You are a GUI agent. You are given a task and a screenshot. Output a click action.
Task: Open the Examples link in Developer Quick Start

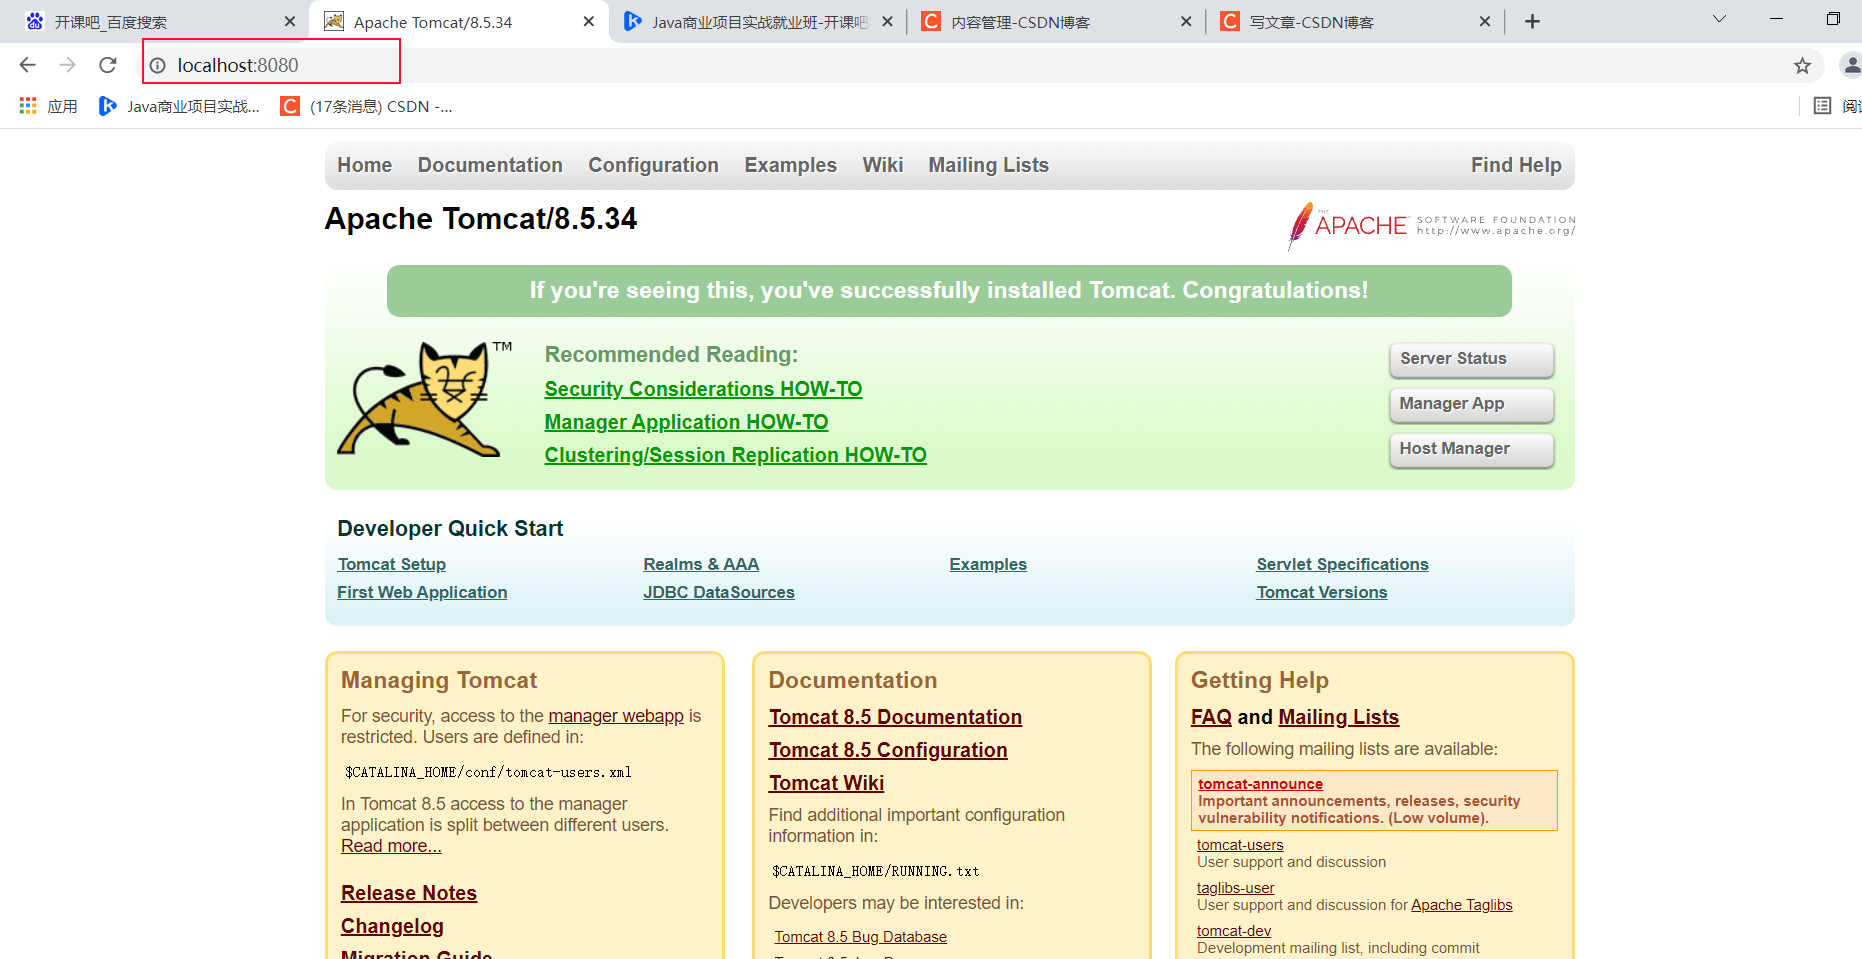pyautogui.click(x=988, y=564)
